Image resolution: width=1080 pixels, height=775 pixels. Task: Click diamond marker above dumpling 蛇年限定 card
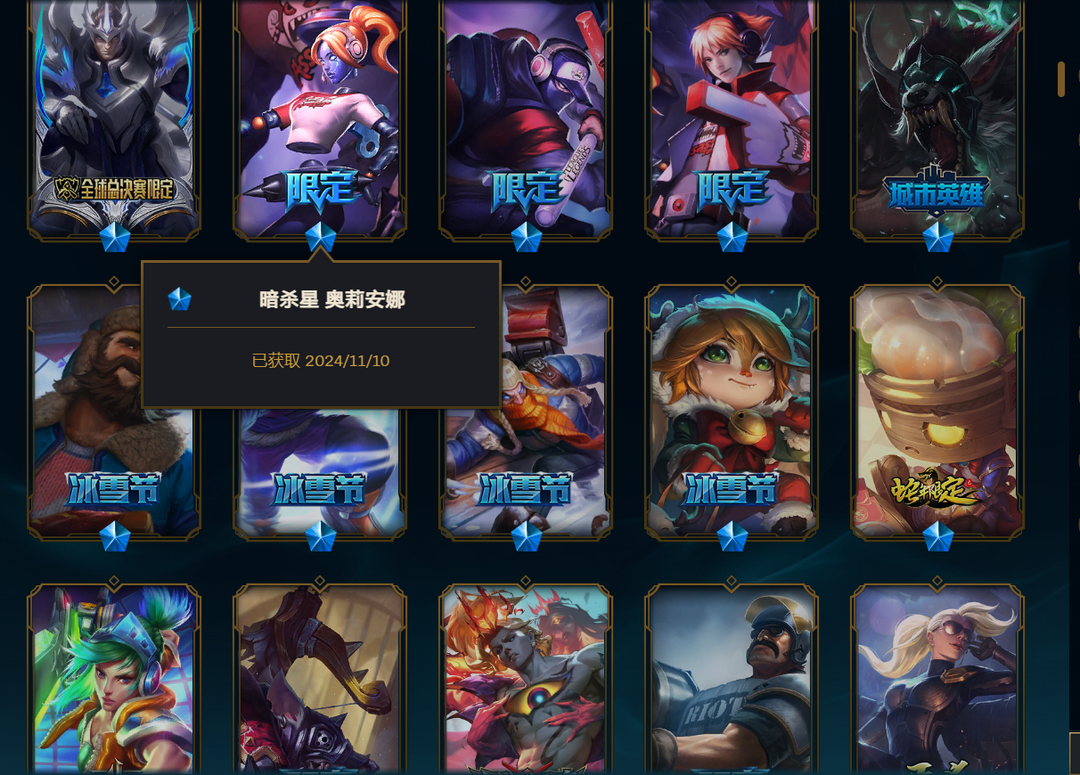(x=937, y=282)
